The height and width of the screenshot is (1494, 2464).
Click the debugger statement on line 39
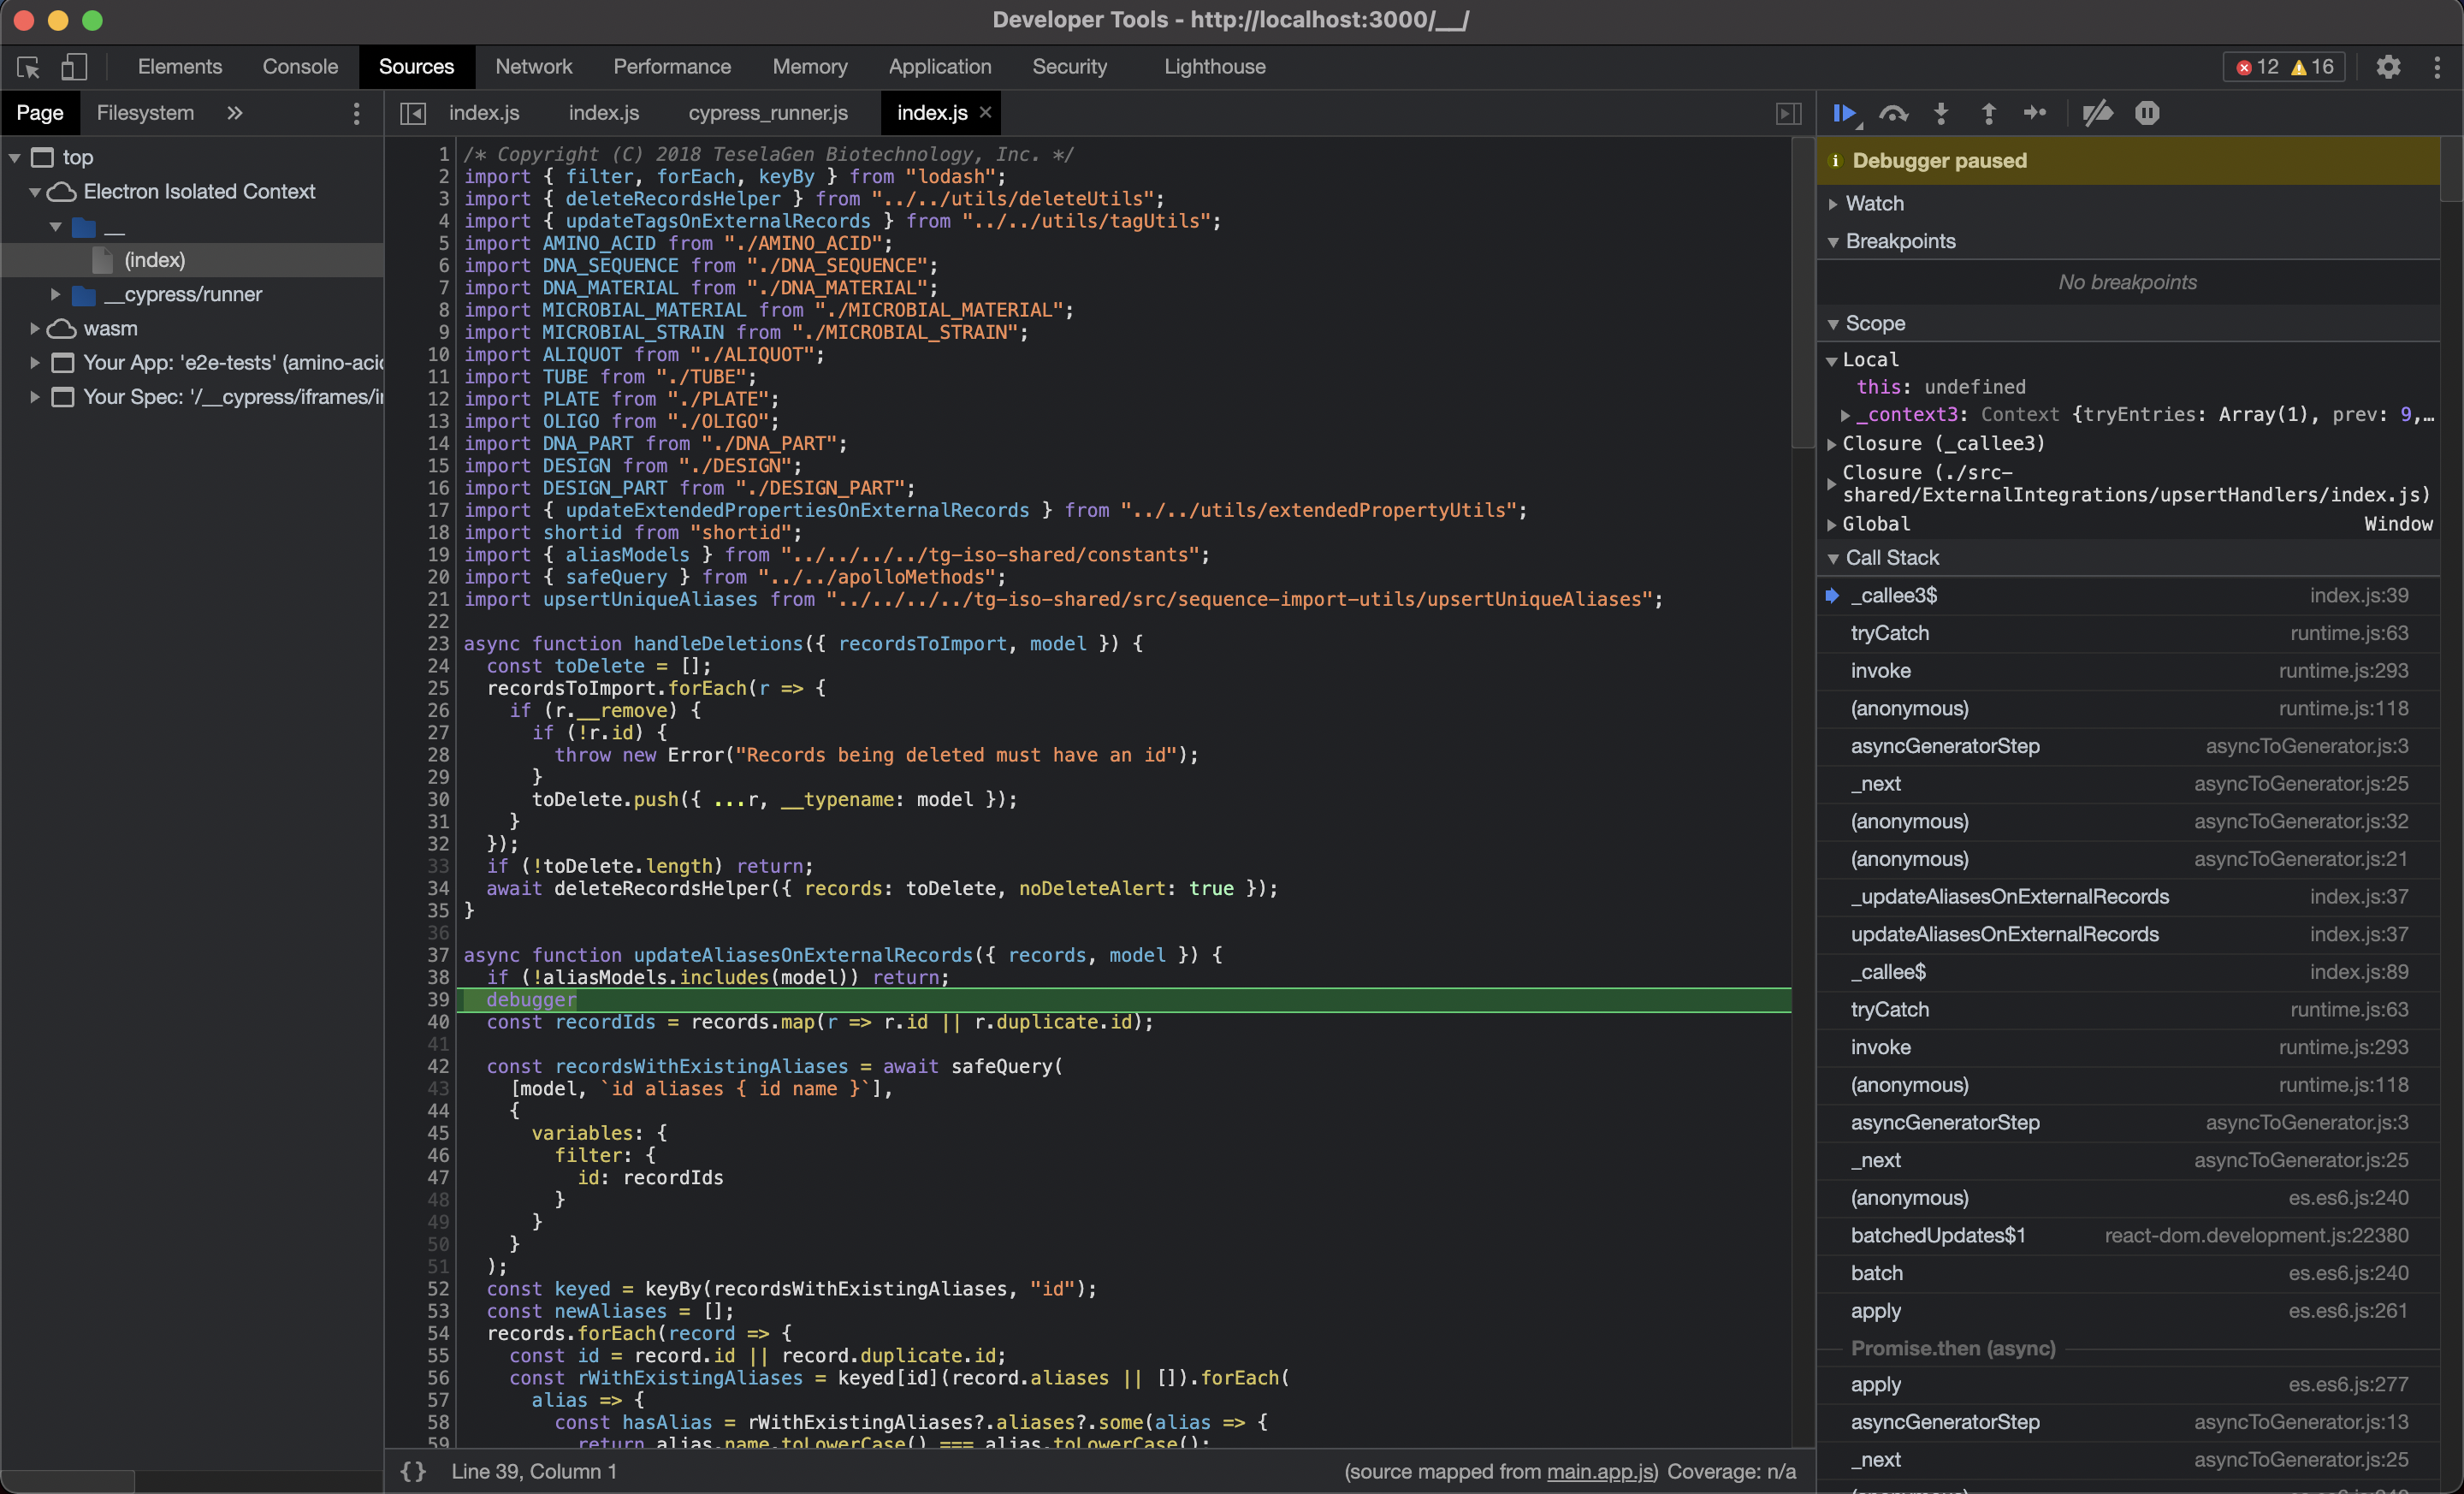pyautogui.click(x=531, y=999)
